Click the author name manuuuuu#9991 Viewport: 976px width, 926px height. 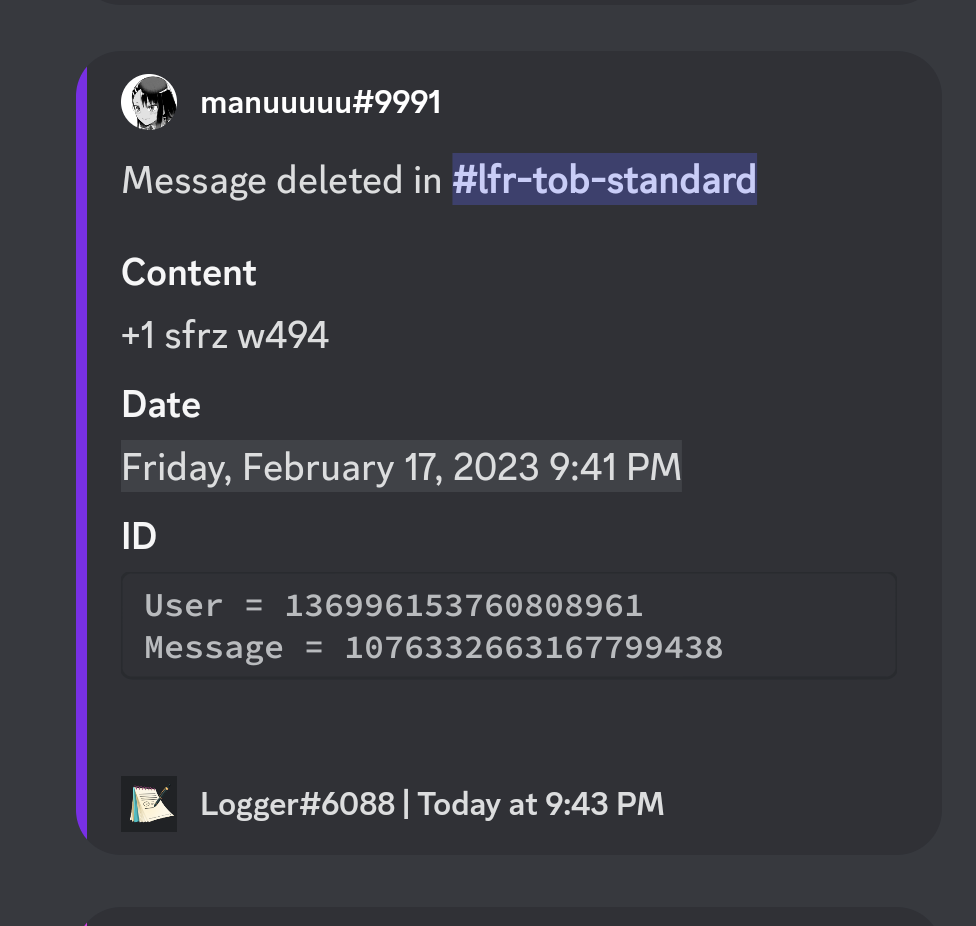[320, 102]
